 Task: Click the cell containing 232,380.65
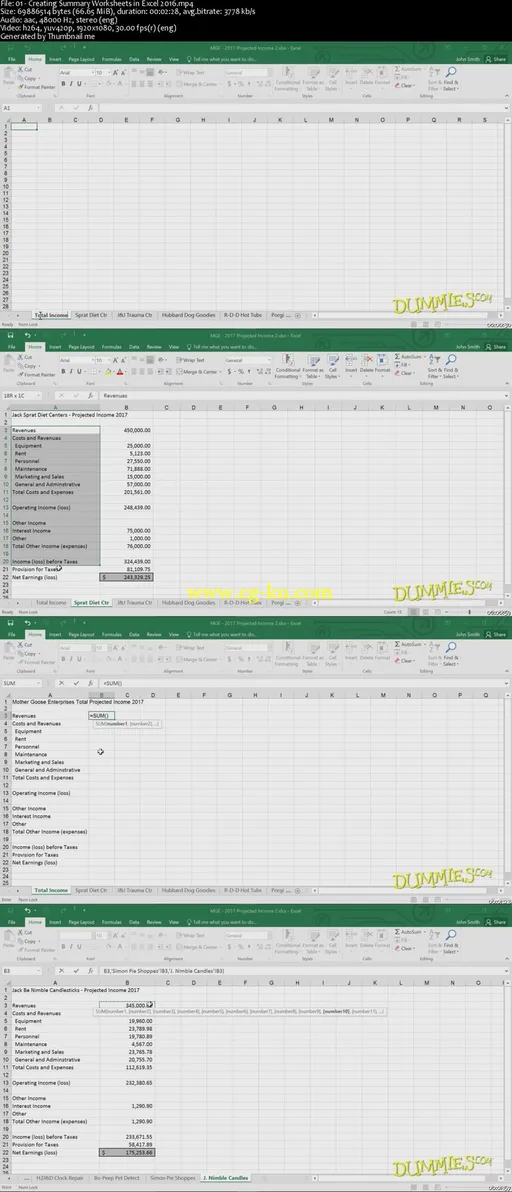coord(125,1083)
